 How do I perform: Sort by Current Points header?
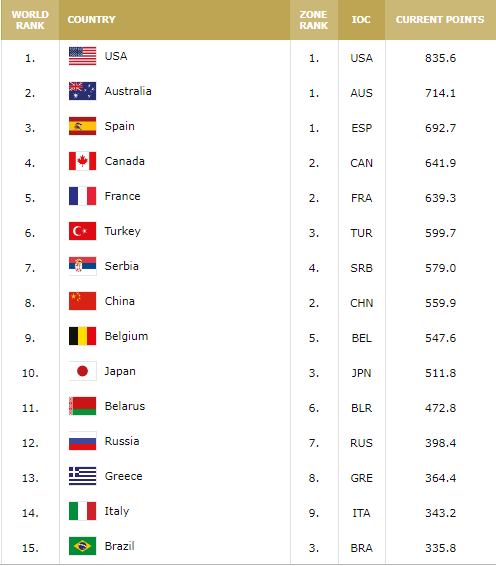click(x=440, y=19)
